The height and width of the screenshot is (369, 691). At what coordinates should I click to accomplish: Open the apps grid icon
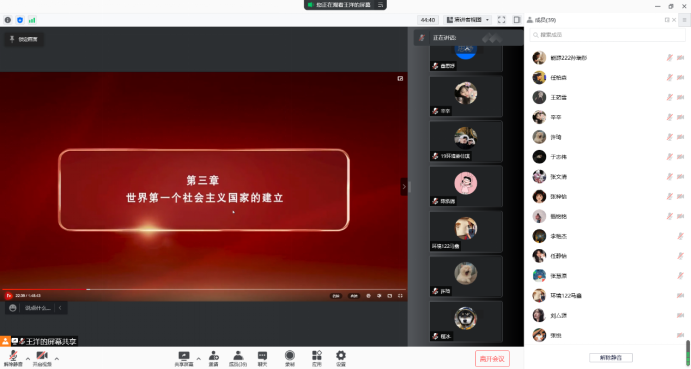click(x=316, y=358)
